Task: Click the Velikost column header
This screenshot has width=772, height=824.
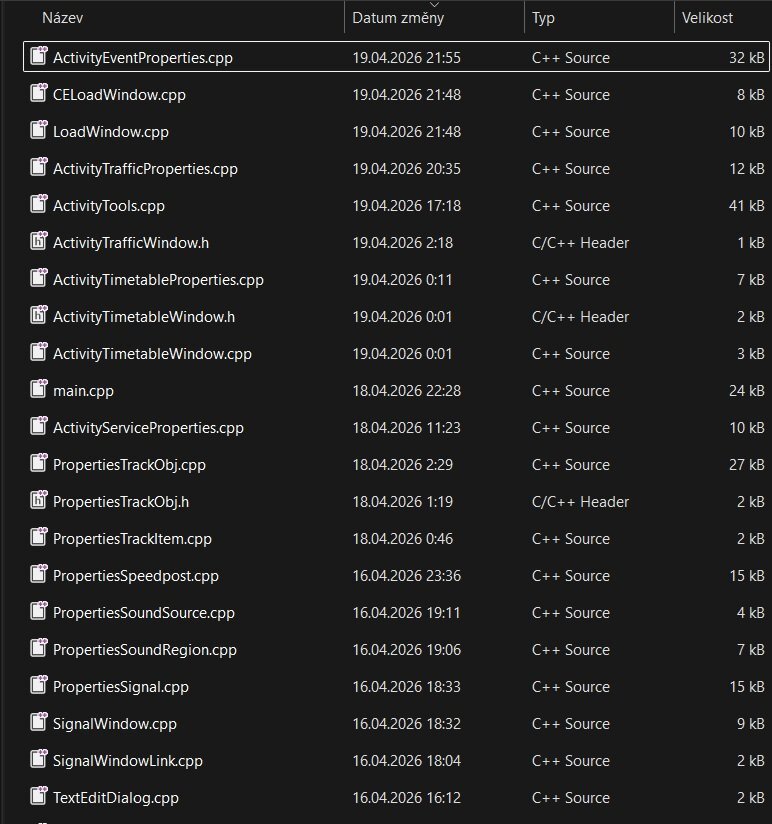Action: tap(707, 18)
